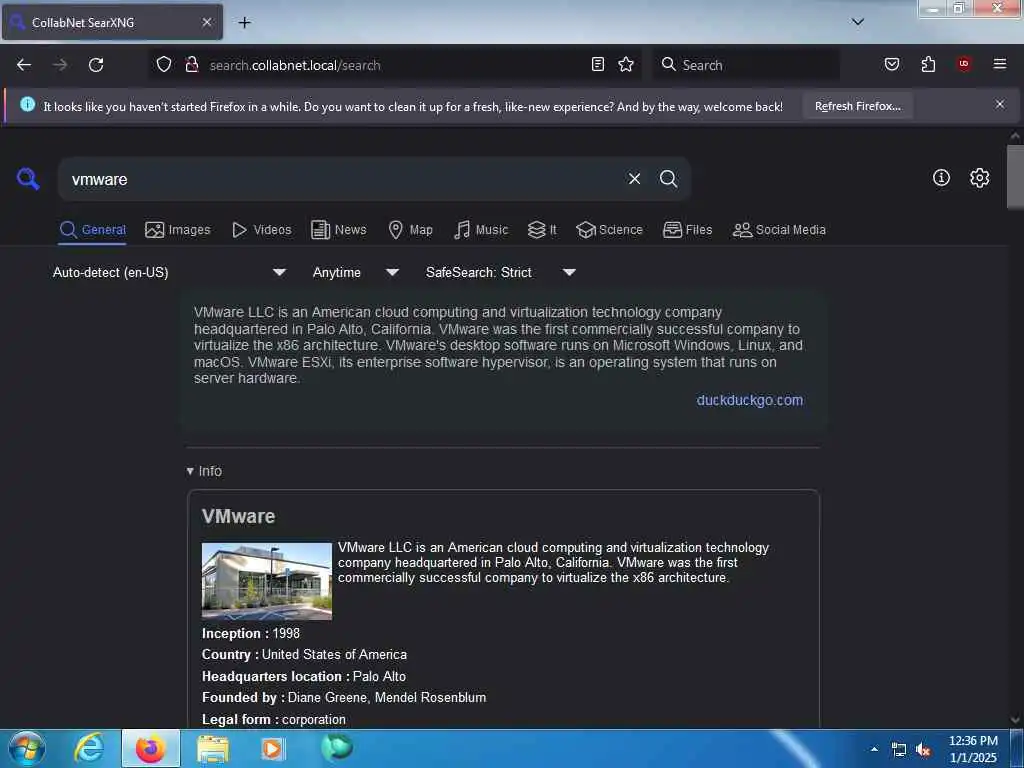Open the Auto-detect (en-US) language dropdown
Viewport: 1024px width, 768px height.
[x=169, y=272]
